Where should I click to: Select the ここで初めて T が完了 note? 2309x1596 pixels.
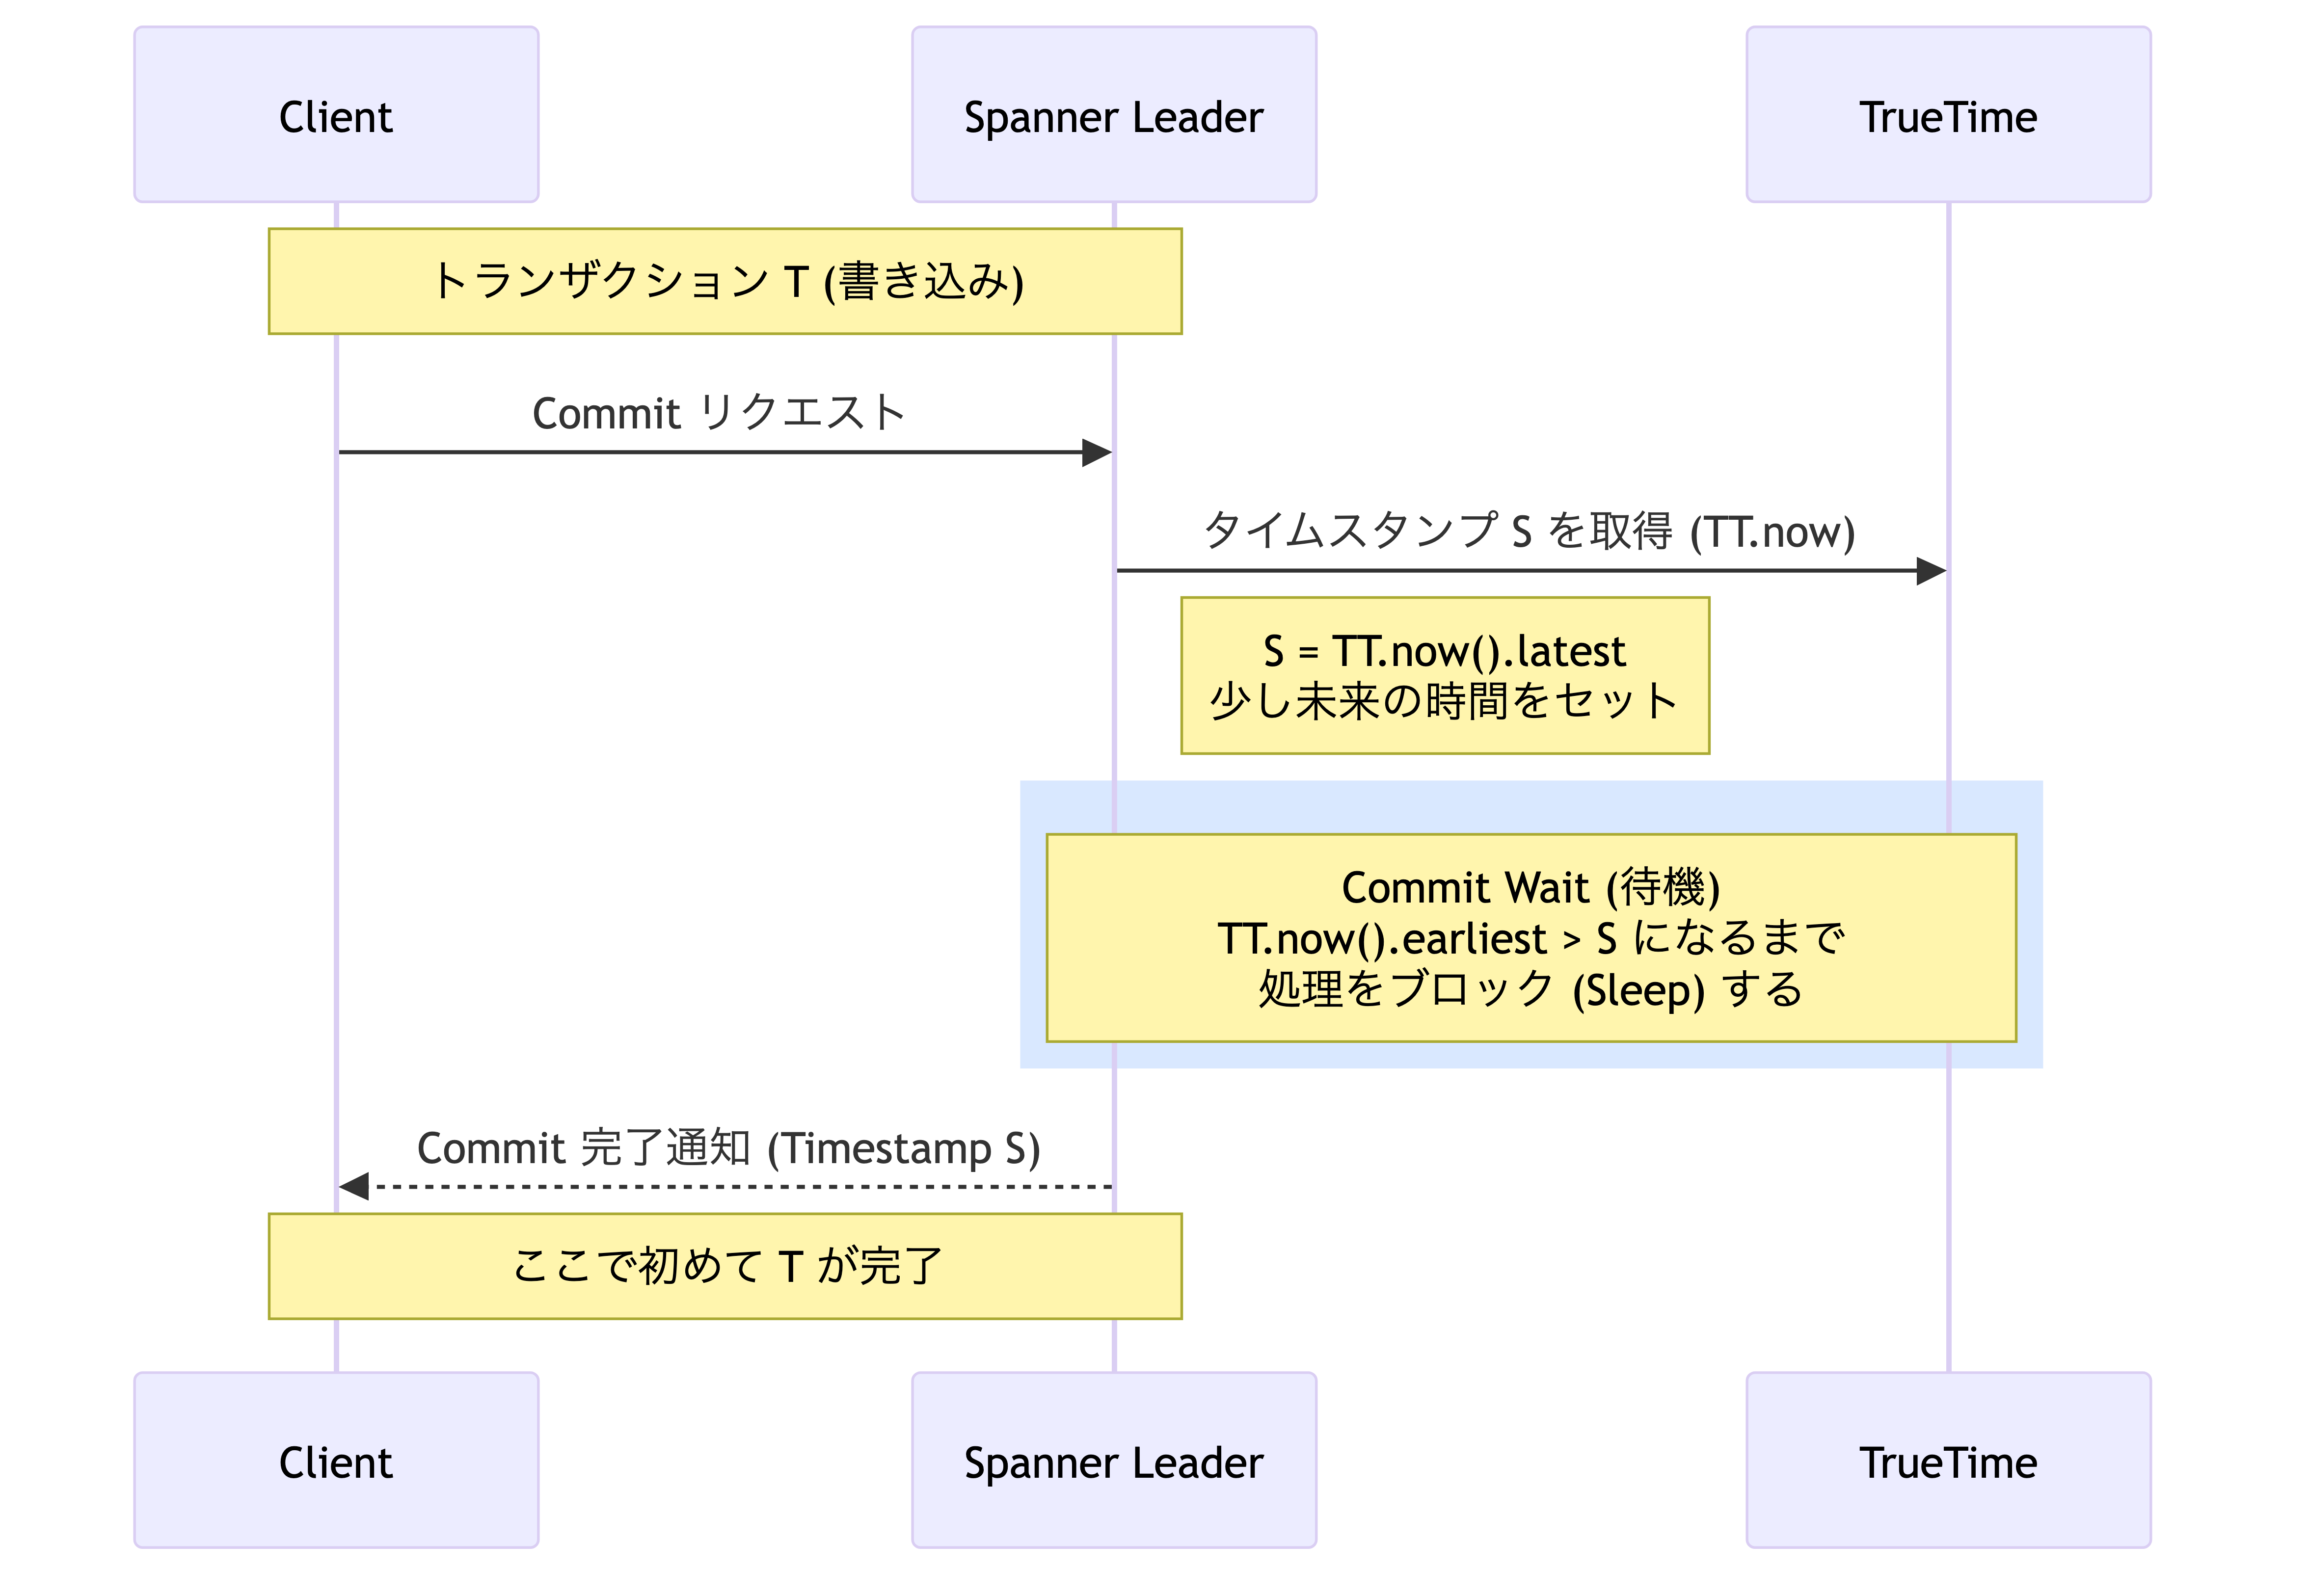[725, 1266]
